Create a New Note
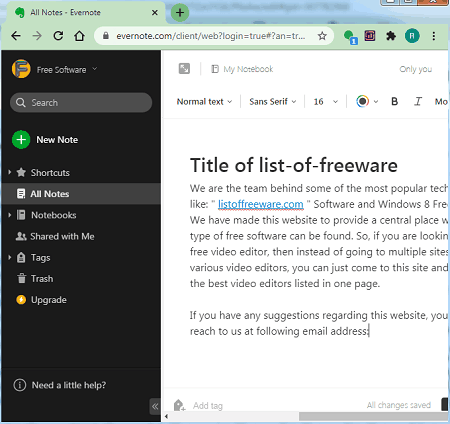450x424 pixels. pos(45,140)
